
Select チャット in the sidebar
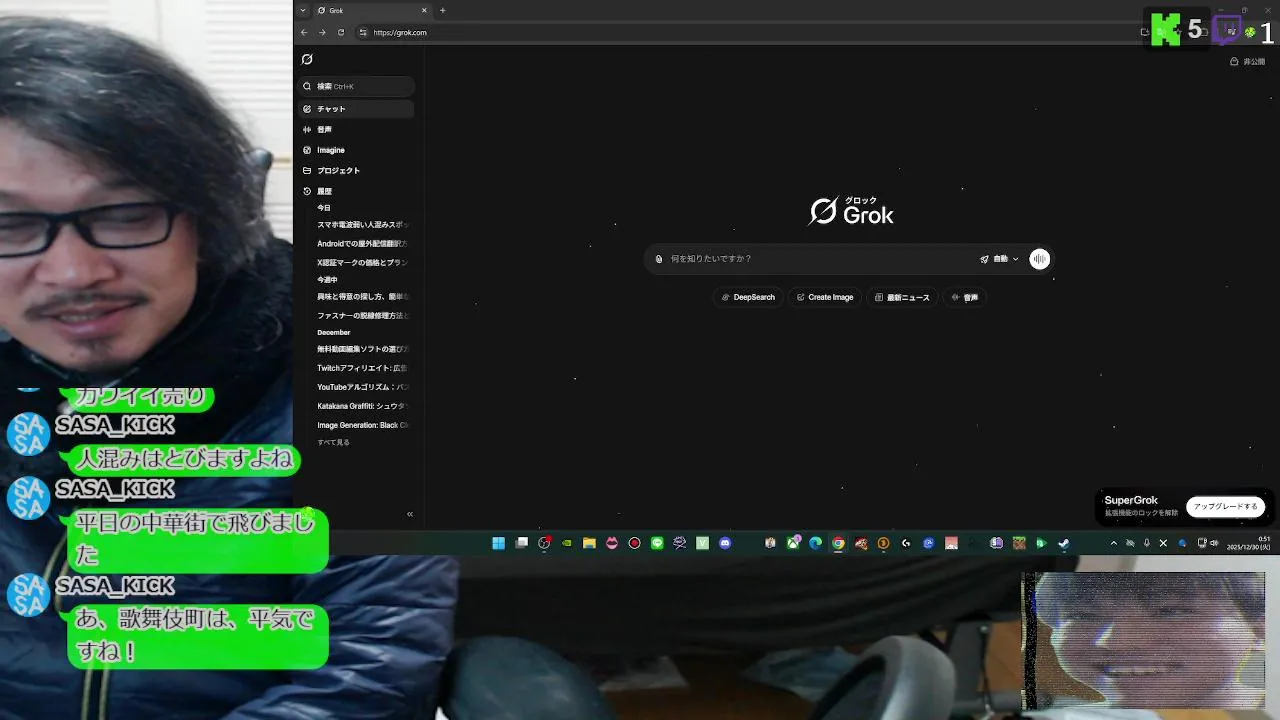(356, 108)
